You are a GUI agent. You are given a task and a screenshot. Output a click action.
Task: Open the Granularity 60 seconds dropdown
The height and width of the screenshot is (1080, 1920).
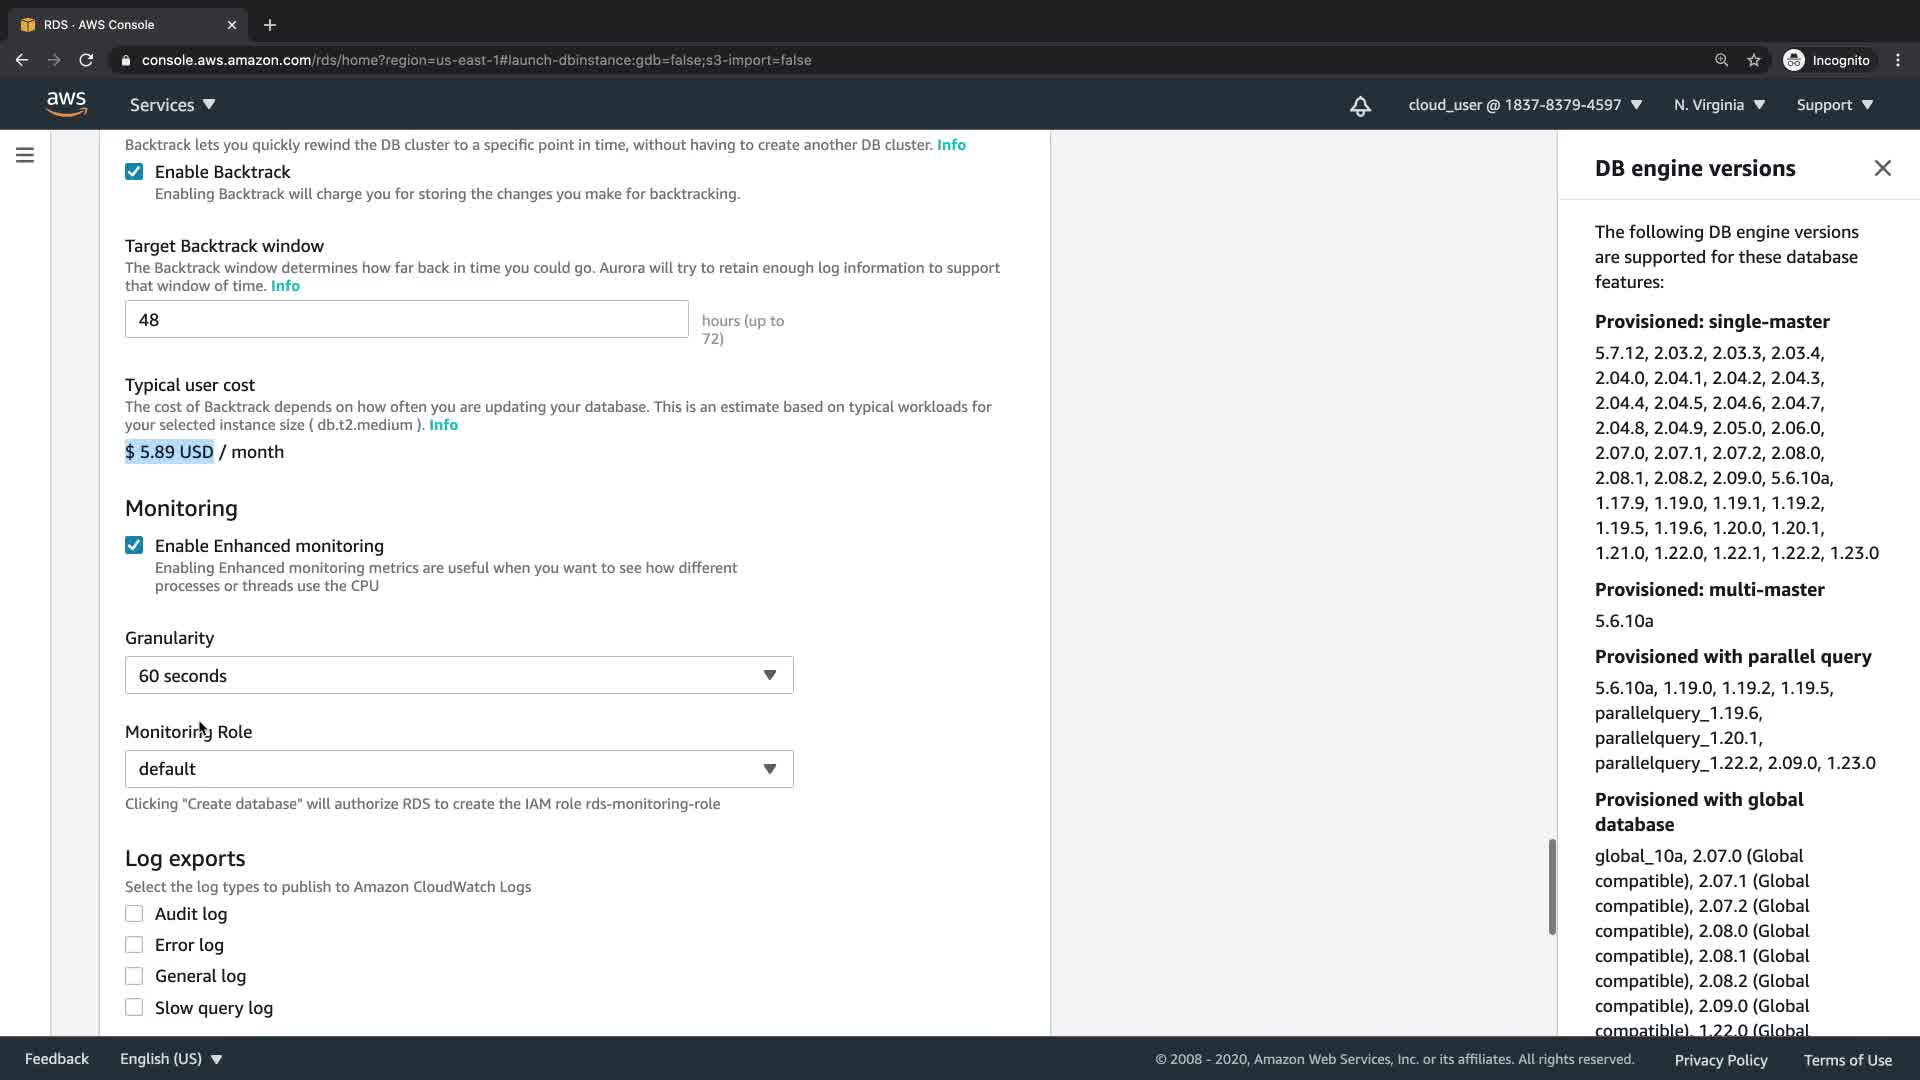[x=458, y=676]
